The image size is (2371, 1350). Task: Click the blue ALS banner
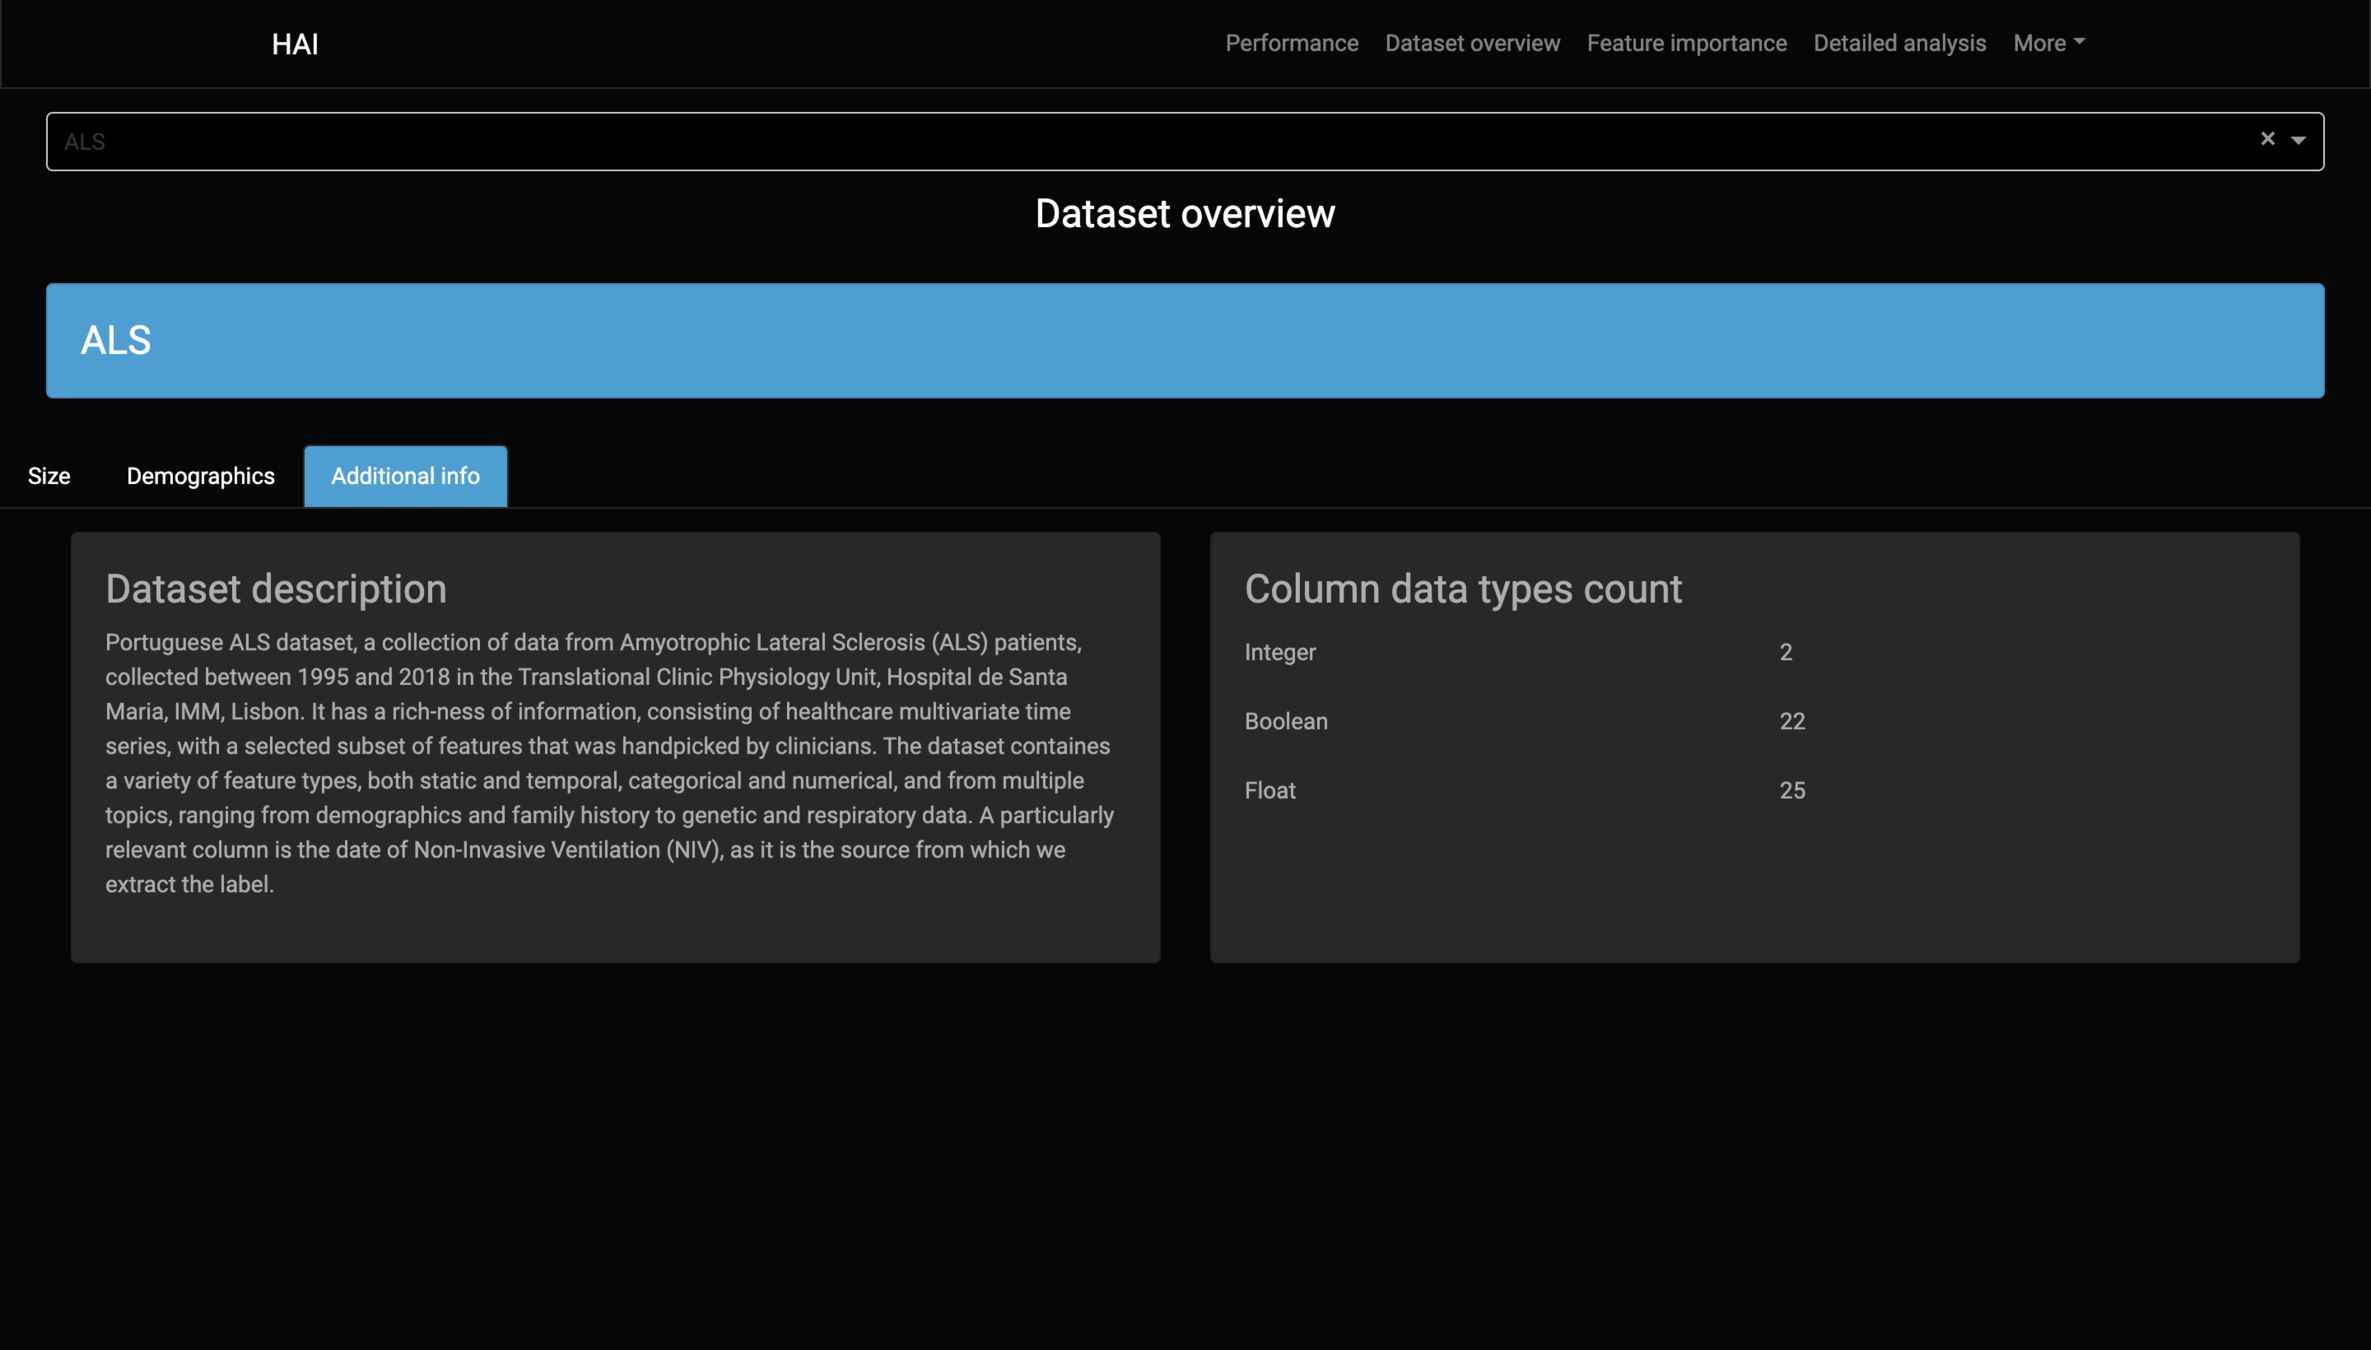pyautogui.click(x=1184, y=340)
